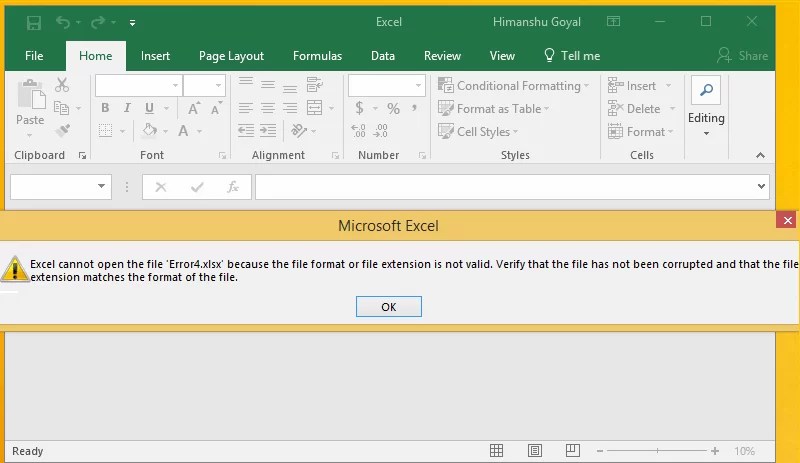
Task: Click the zoom slider in status bar
Action: point(665,451)
